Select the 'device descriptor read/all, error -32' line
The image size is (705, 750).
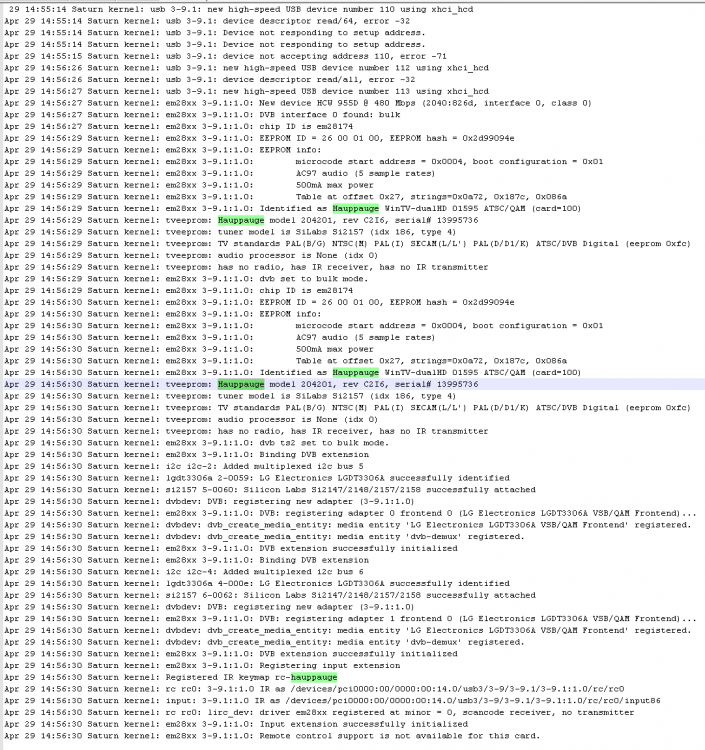coord(209,79)
